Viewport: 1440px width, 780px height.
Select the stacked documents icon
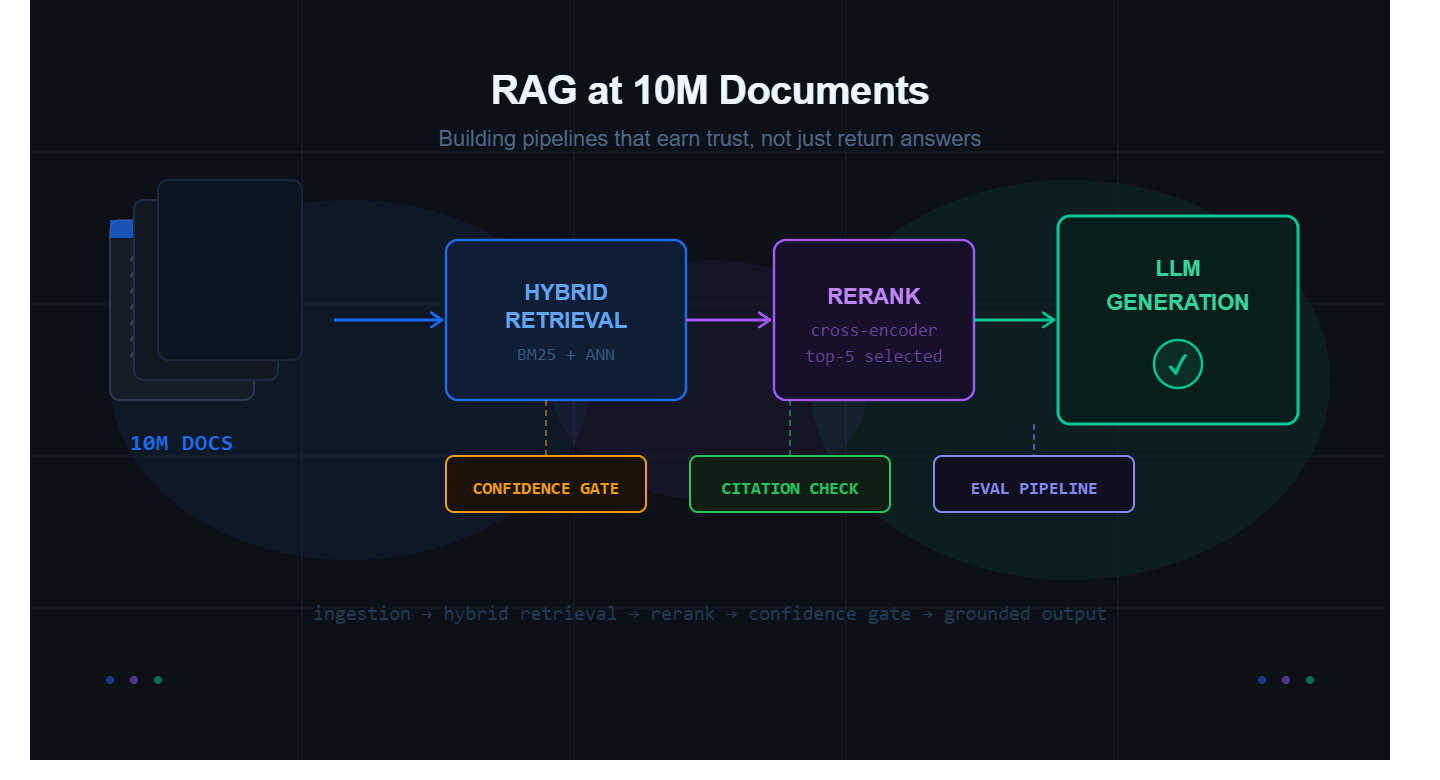tap(206, 290)
